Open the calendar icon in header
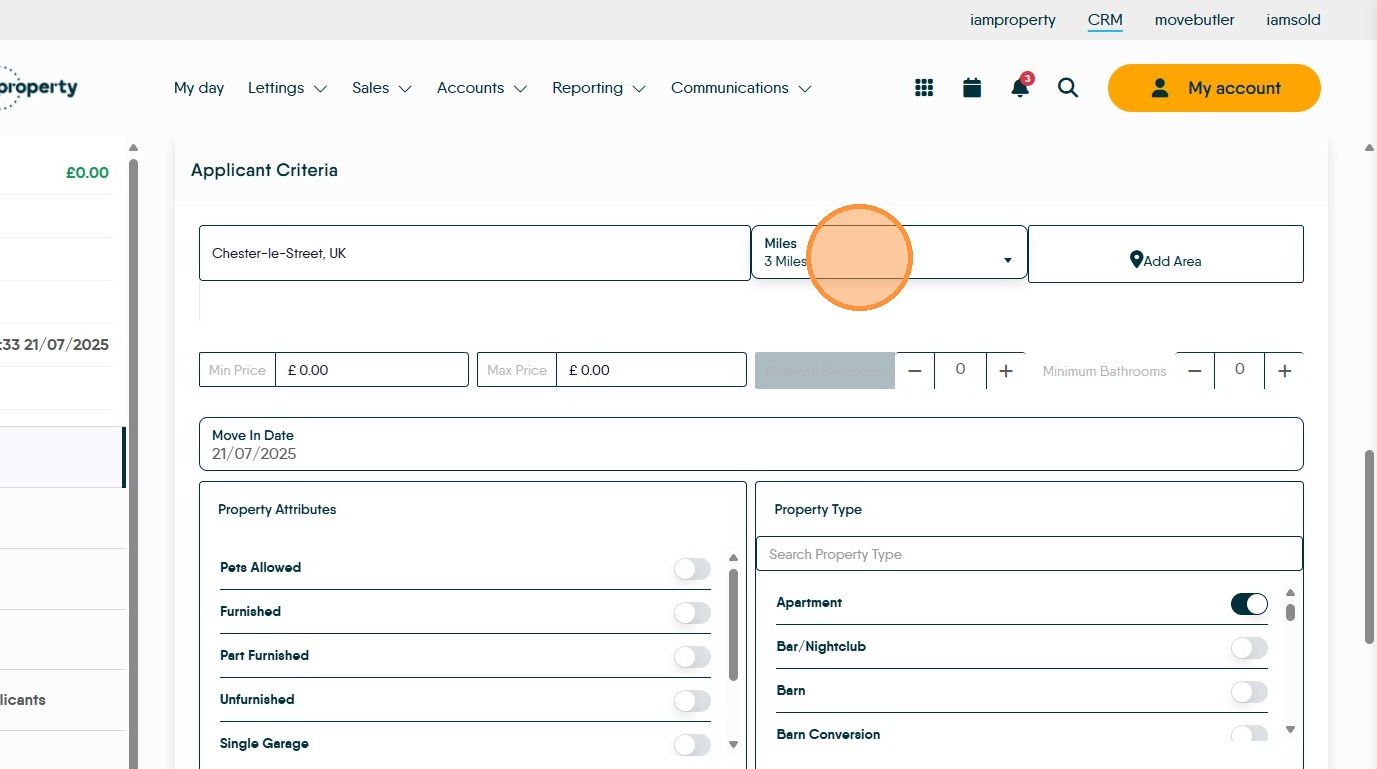This screenshot has height=769, width=1377. click(972, 88)
